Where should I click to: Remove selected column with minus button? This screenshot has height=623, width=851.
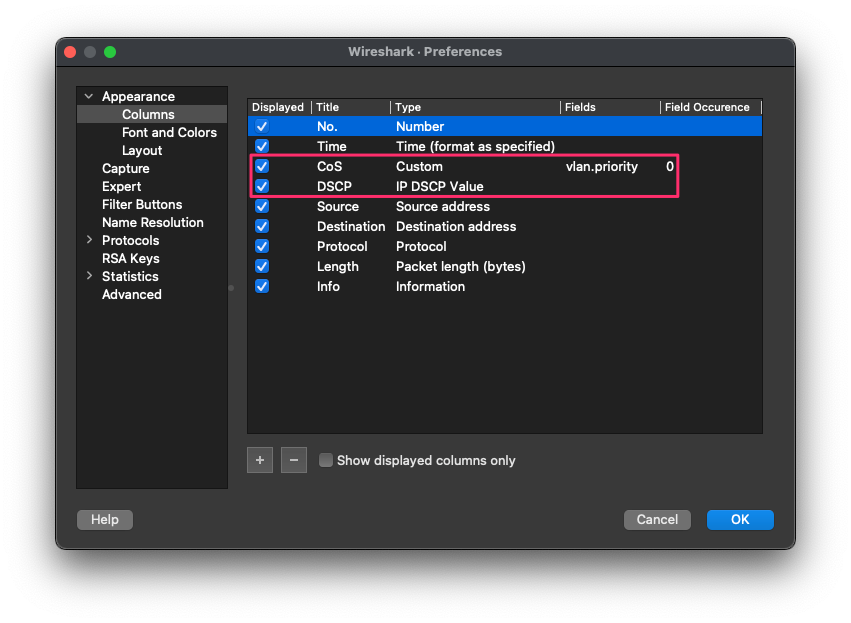[x=294, y=460]
